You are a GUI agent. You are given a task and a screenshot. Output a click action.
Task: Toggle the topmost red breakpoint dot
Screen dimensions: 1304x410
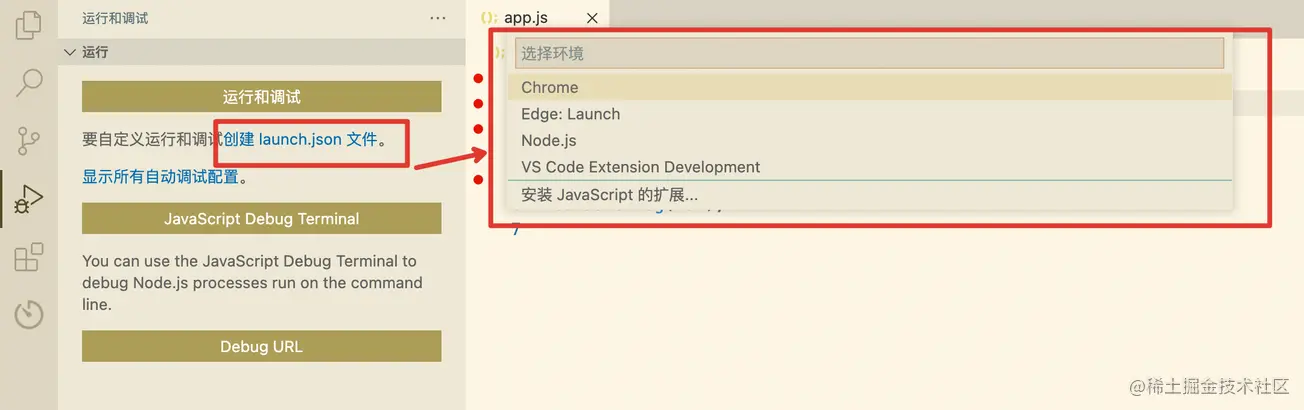(479, 79)
